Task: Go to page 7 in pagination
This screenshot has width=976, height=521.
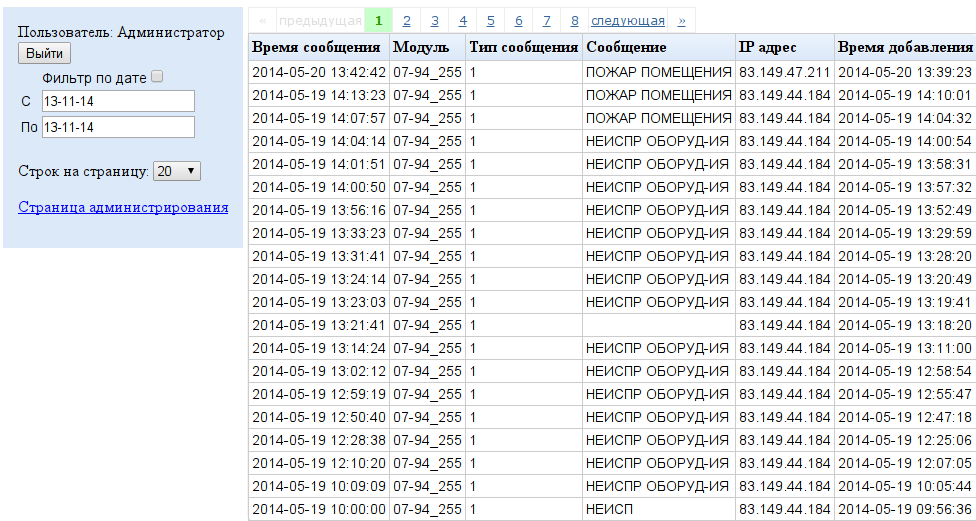Action: coord(546,20)
